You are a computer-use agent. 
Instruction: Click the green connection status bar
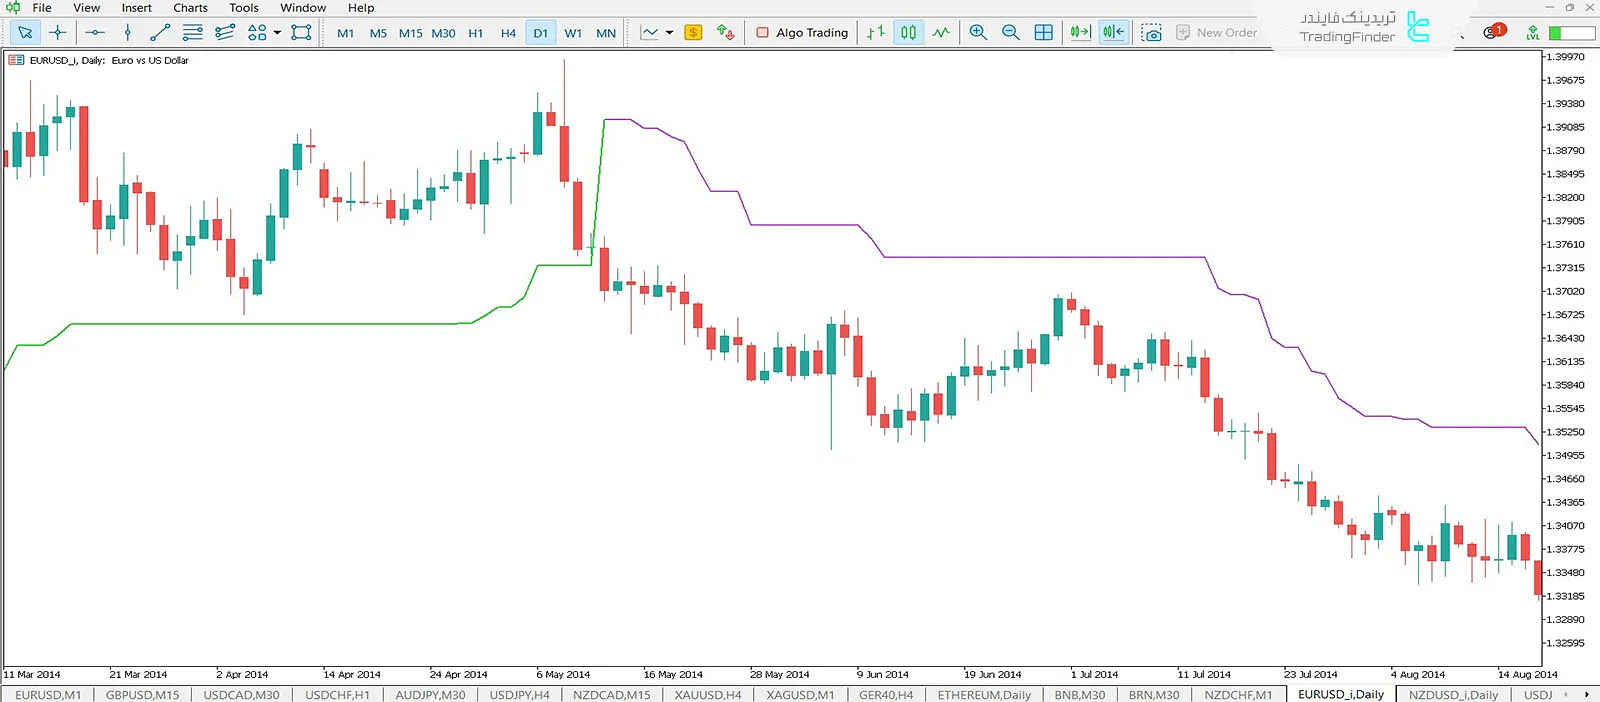pyautogui.click(x=1569, y=33)
